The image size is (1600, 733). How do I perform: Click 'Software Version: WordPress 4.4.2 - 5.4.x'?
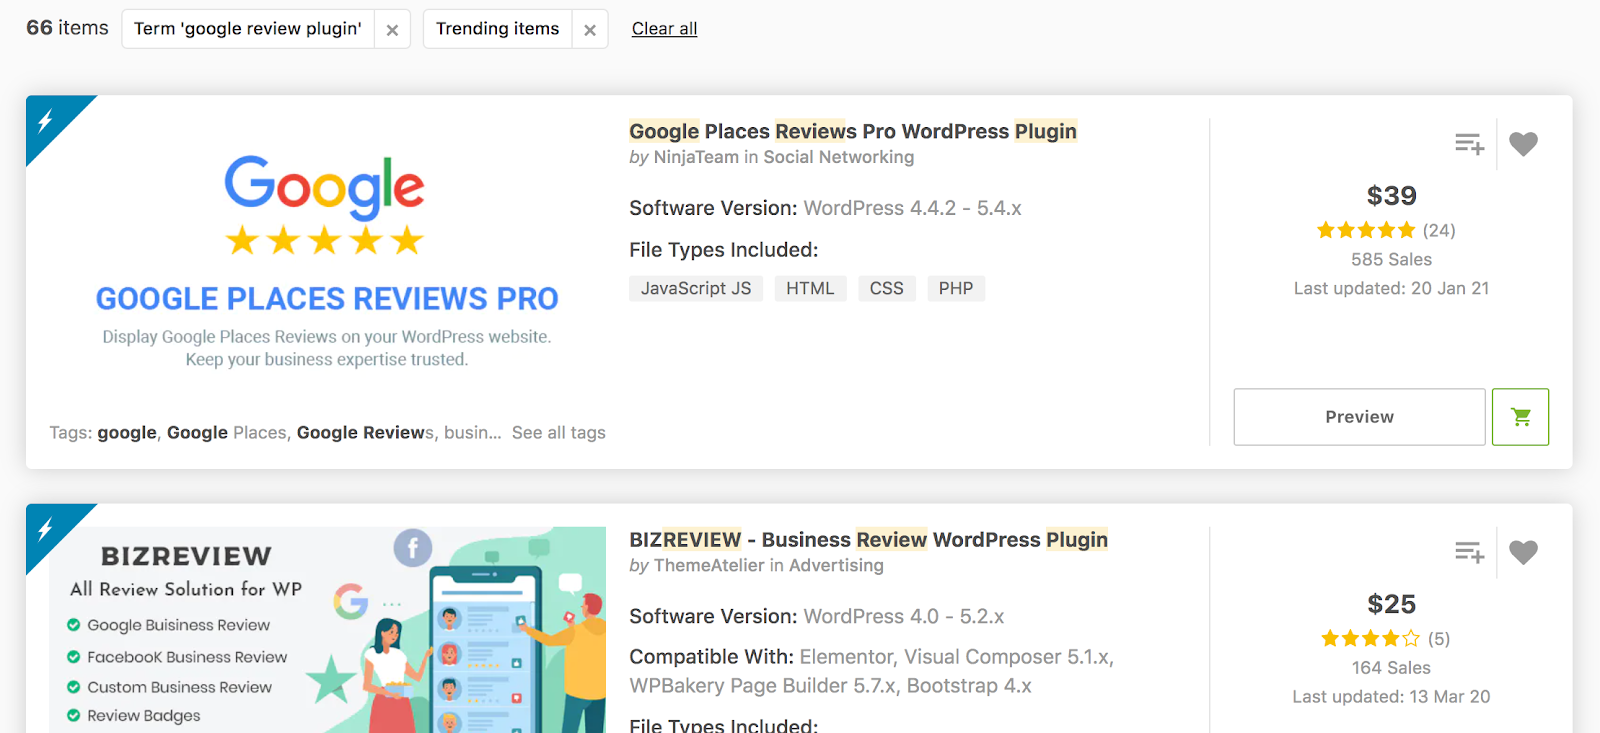pos(825,208)
